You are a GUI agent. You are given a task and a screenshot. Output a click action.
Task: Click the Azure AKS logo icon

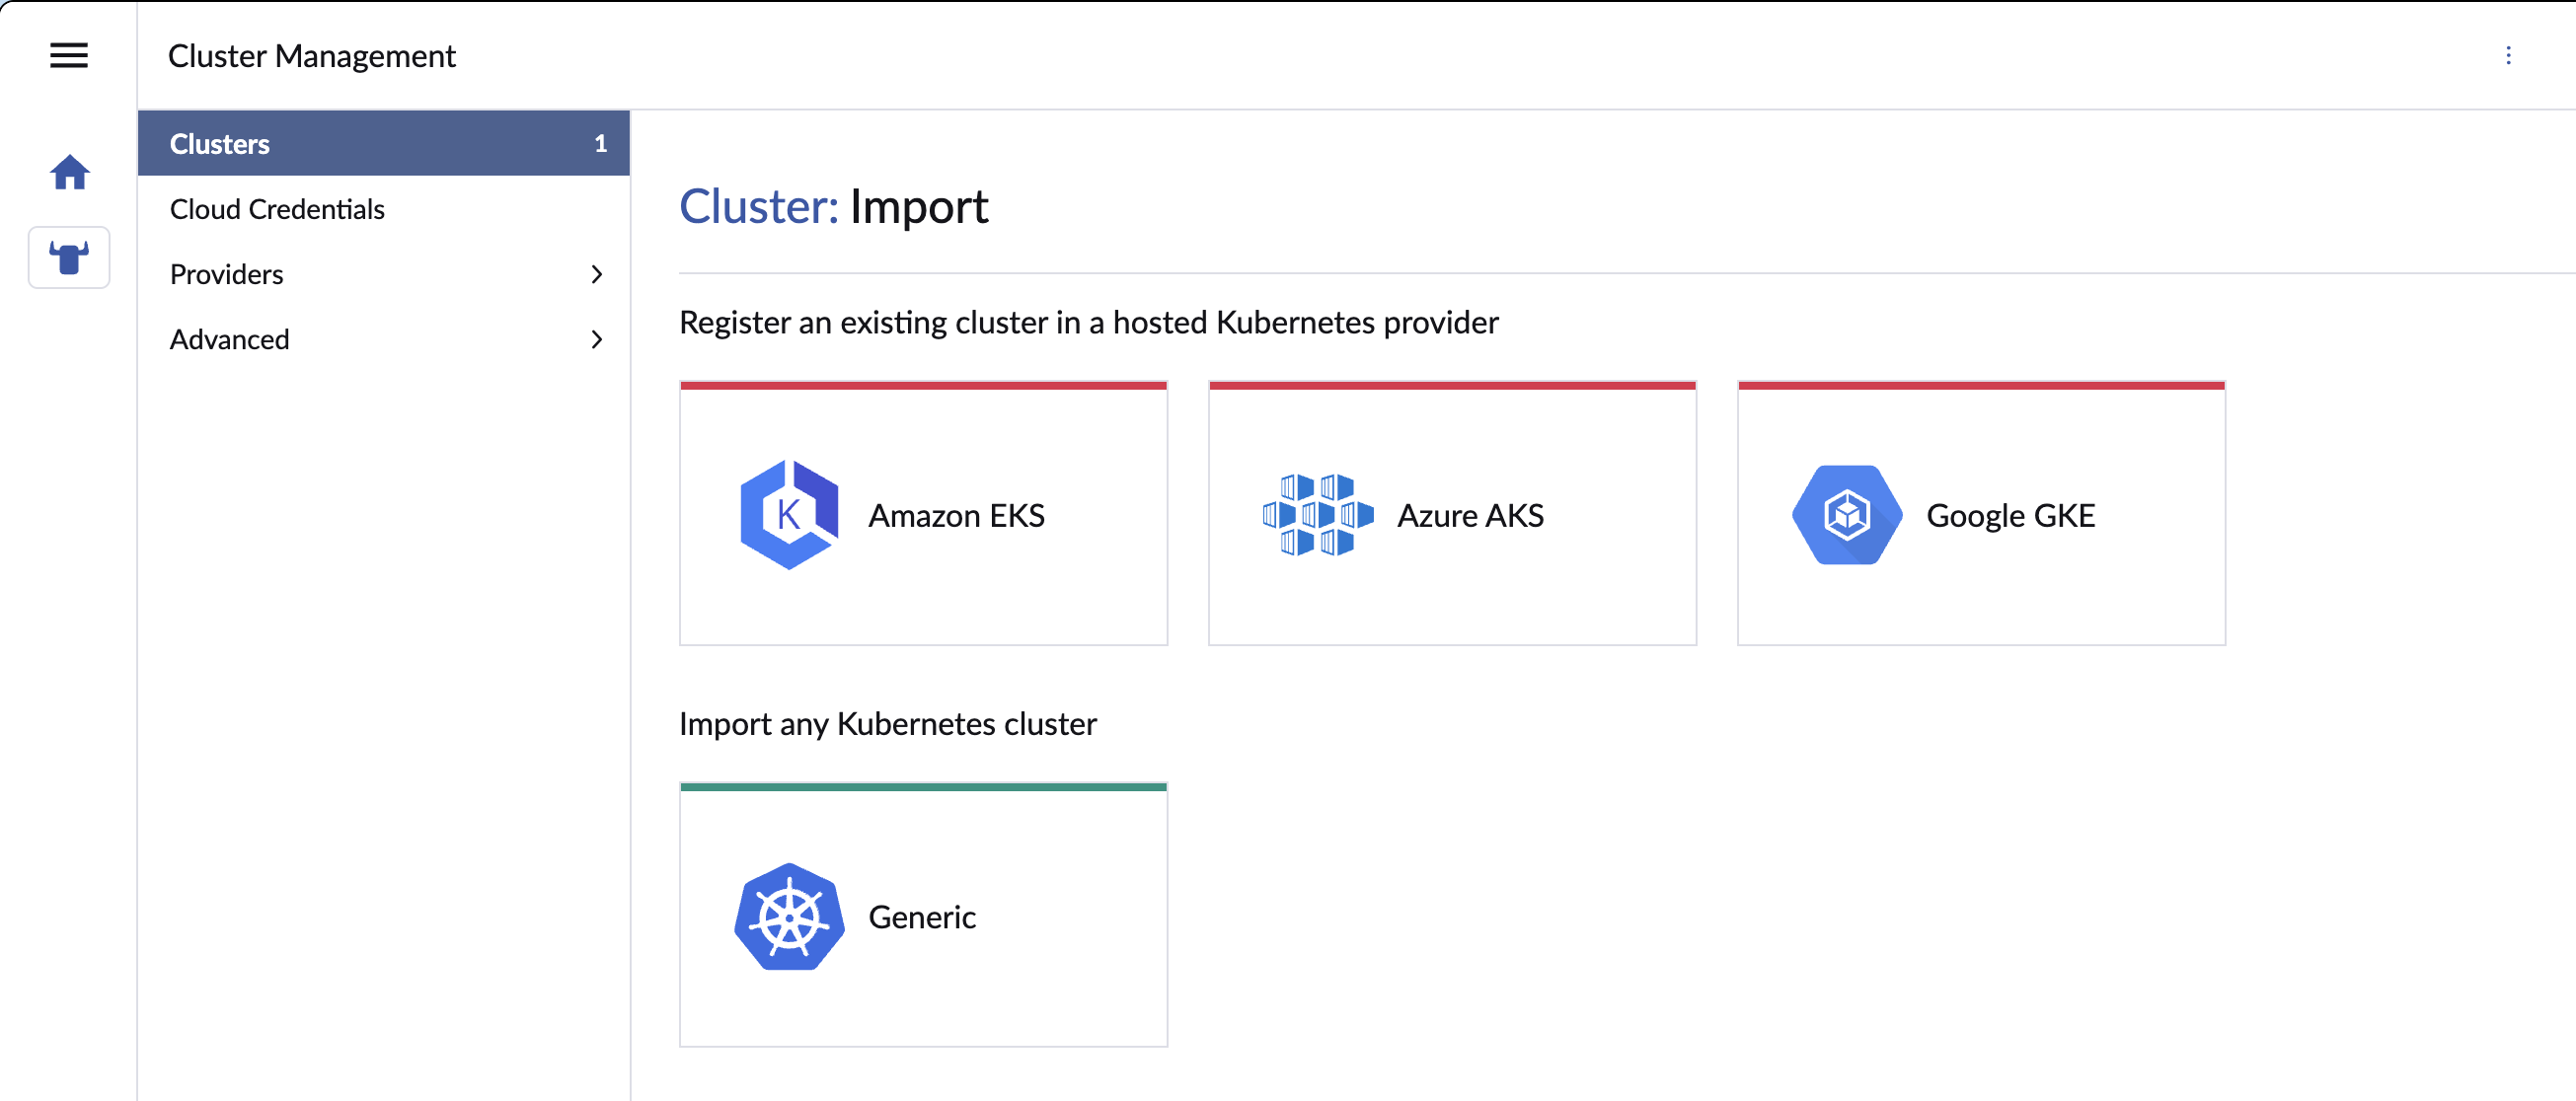pos(1318,514)
